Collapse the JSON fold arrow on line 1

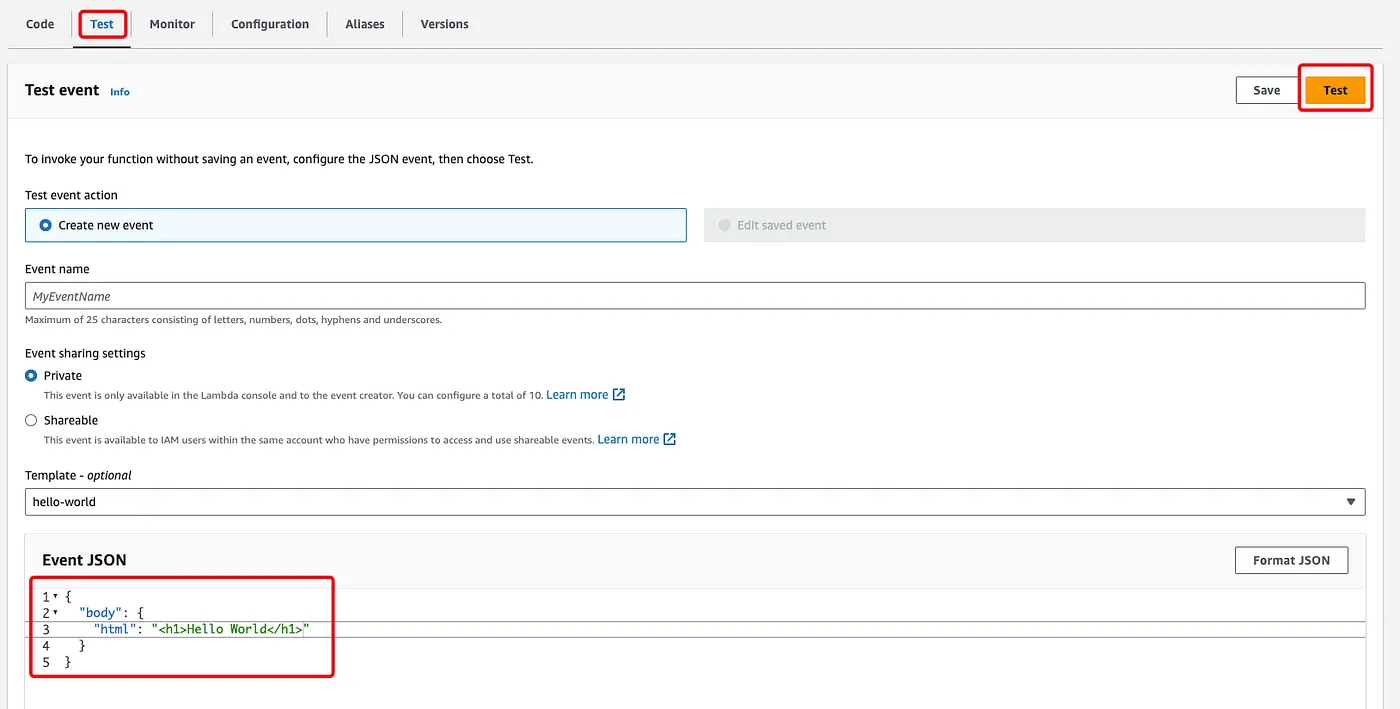point(55,597)
